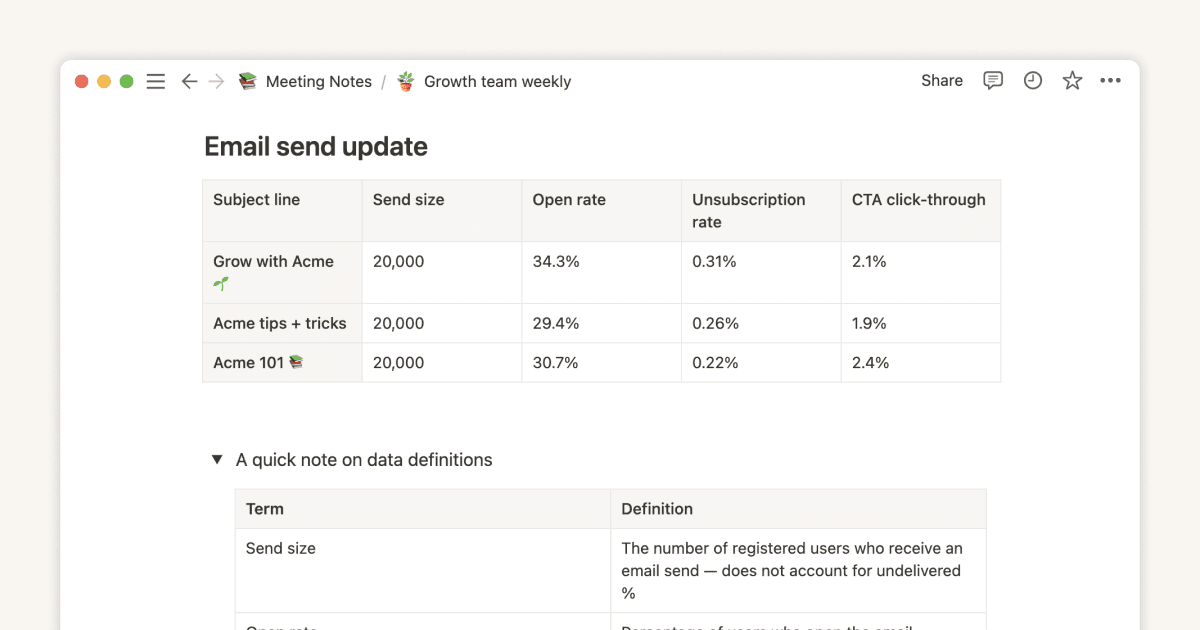
Task: Open the sidebar with the hamburger icon
Action: point(156,81)
